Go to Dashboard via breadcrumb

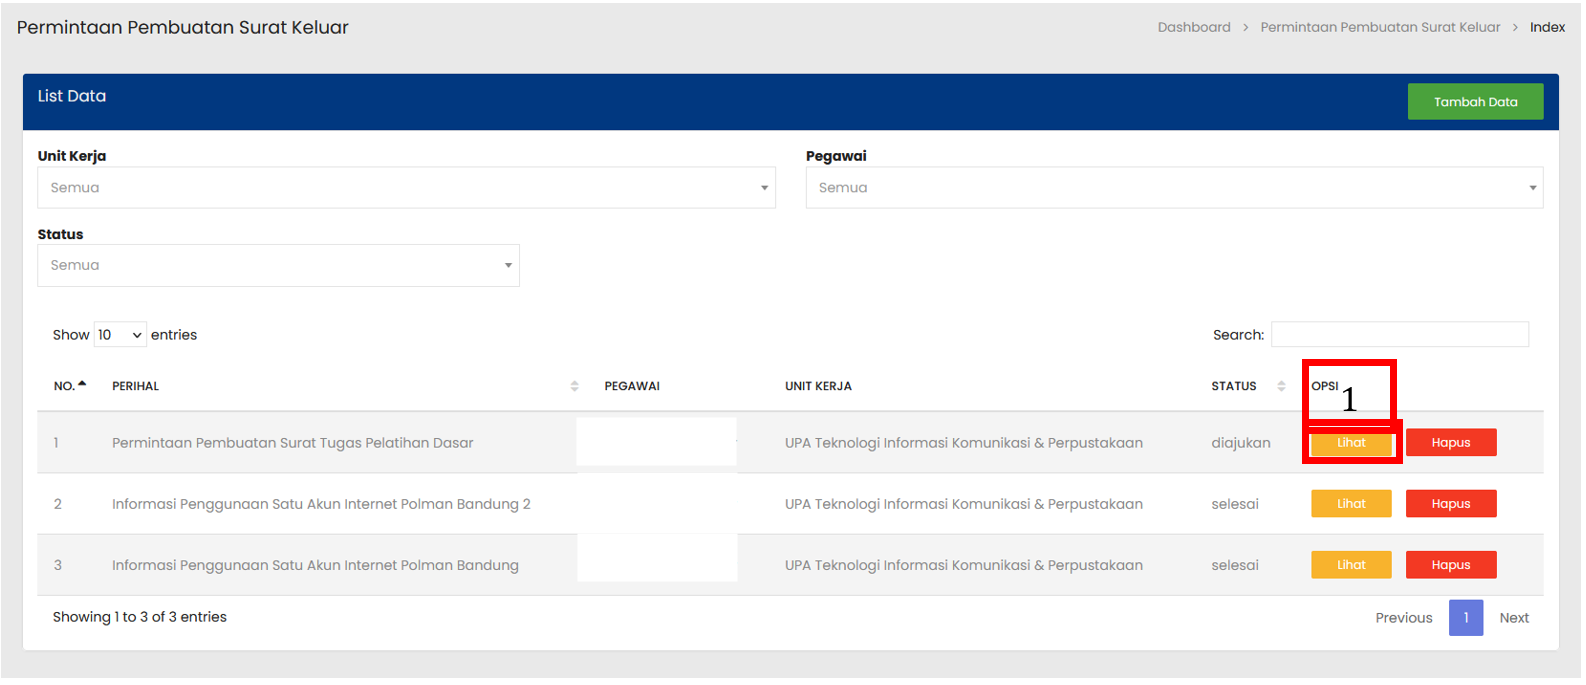[1193, 27]
